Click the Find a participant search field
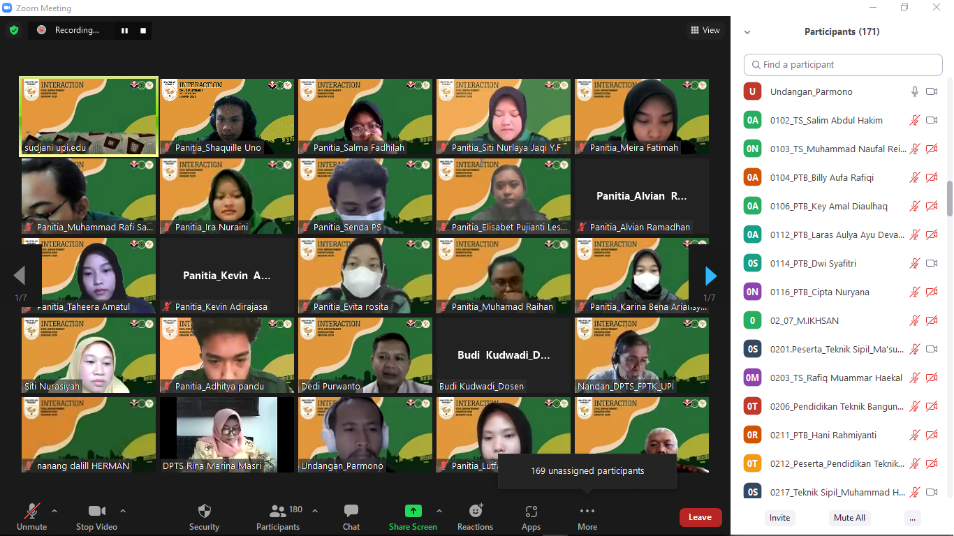 coord(843,64)
